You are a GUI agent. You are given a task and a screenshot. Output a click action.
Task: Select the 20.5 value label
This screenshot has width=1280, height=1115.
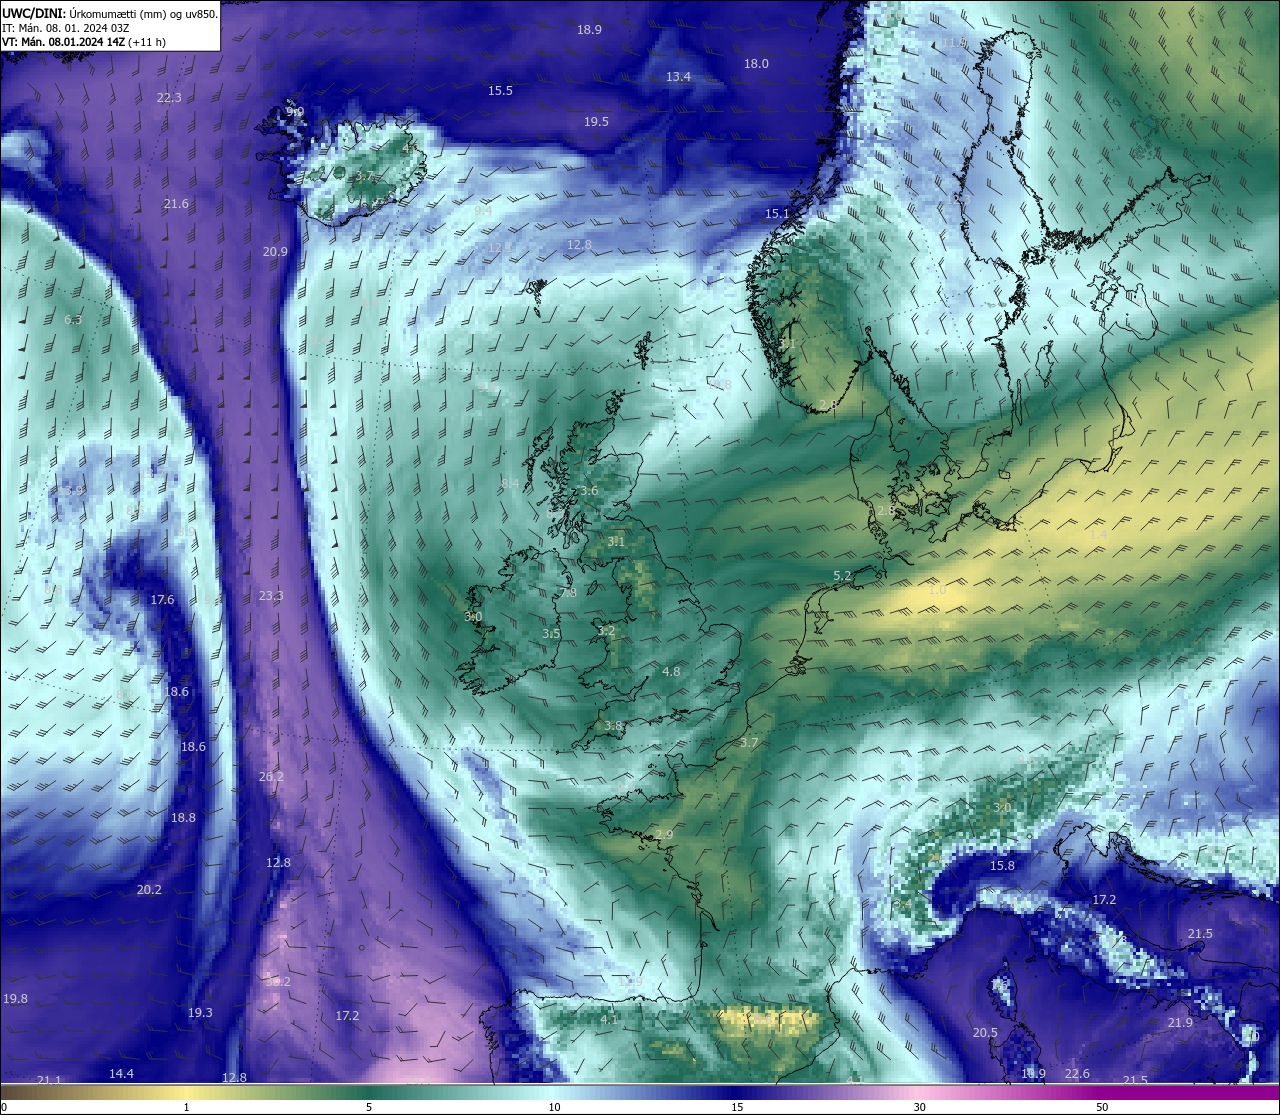[x=985, y=1033]
